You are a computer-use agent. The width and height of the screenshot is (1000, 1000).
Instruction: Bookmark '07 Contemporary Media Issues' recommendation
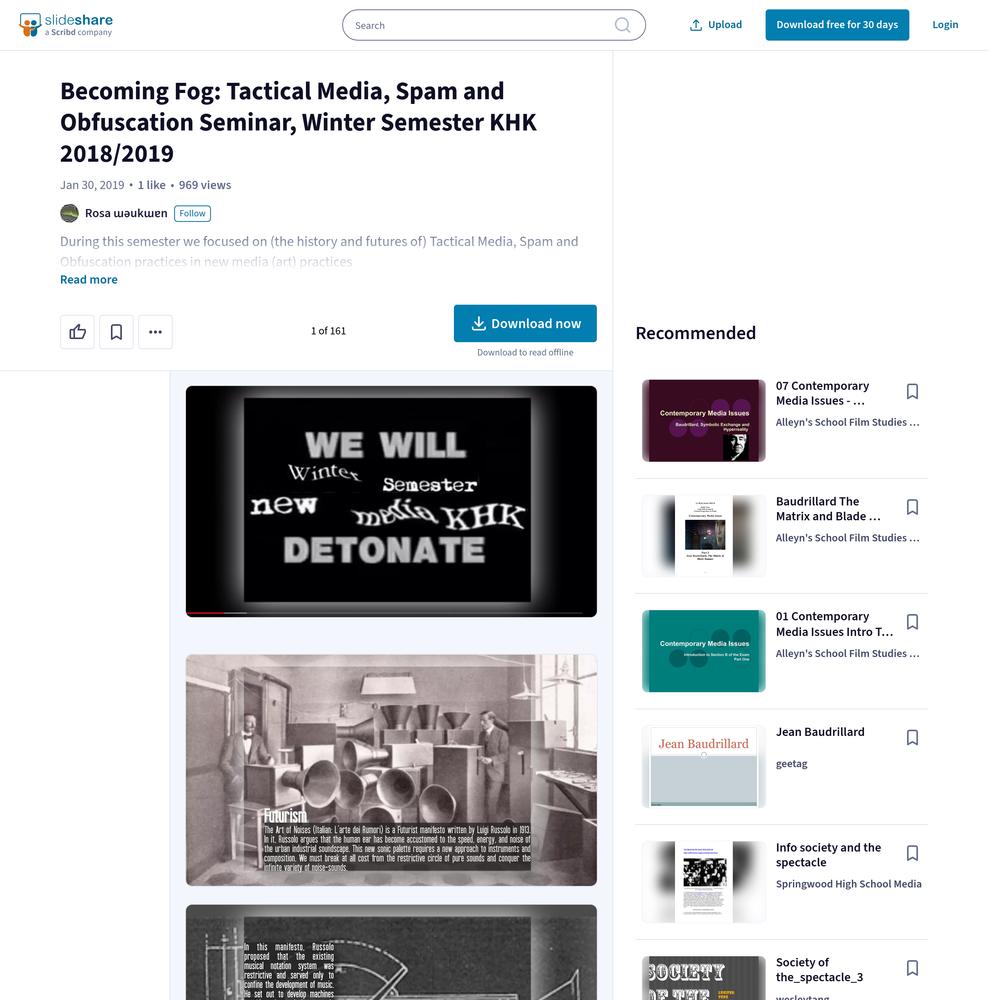pyautogui.click(x=912, y=391)
